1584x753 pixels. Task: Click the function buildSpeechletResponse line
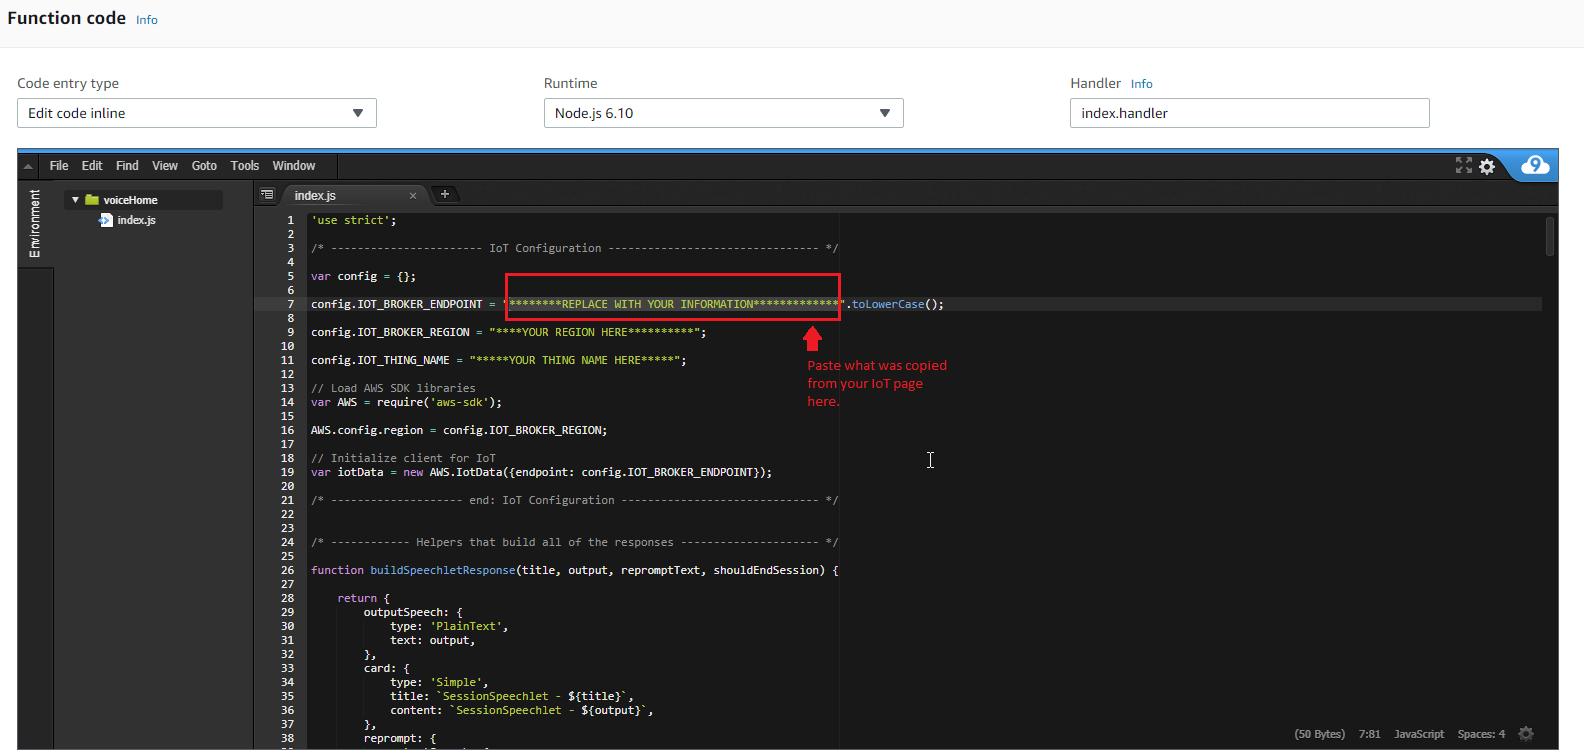[x=575, y=570]
